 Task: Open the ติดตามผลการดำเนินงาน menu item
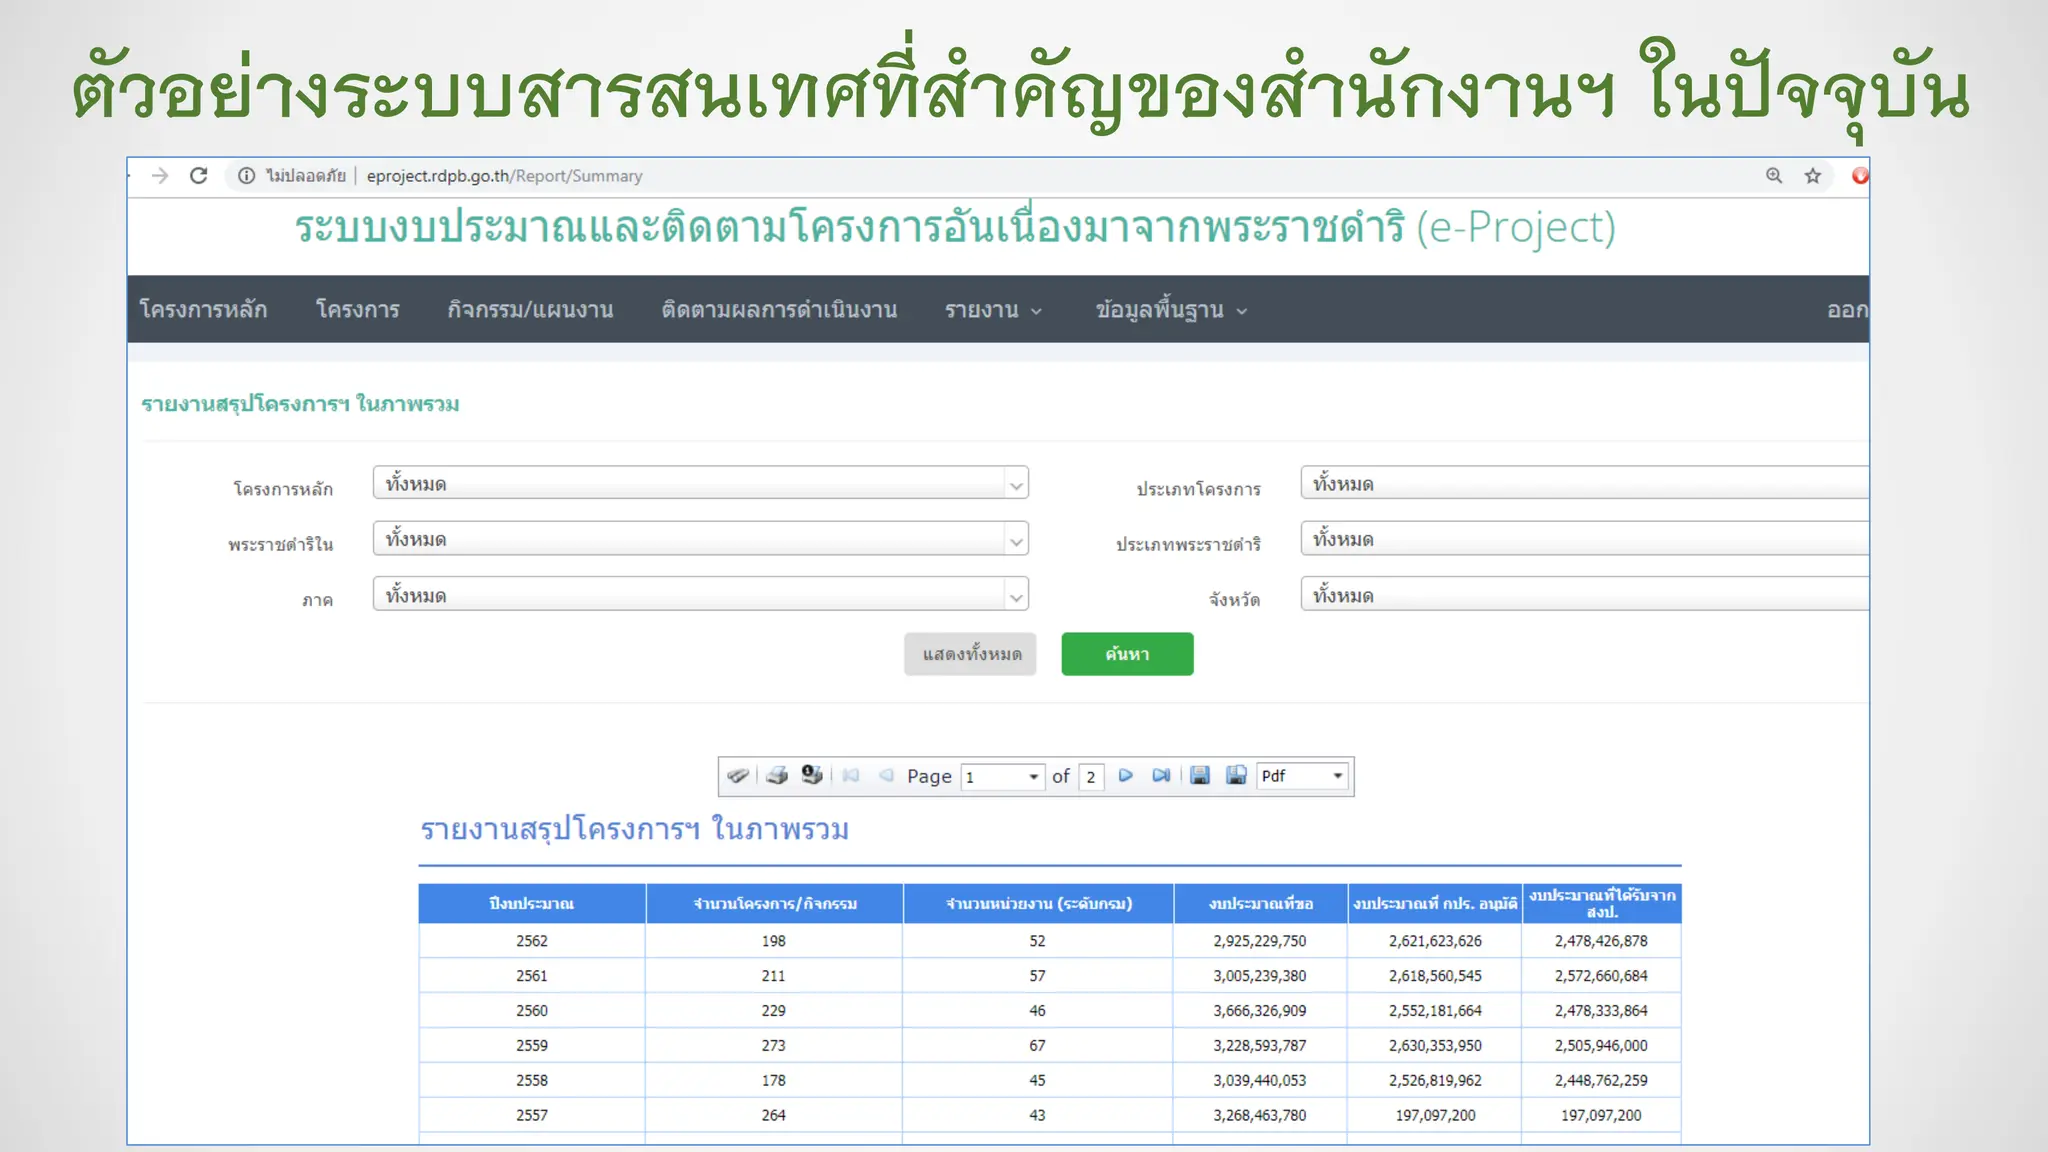coord(779,310)
